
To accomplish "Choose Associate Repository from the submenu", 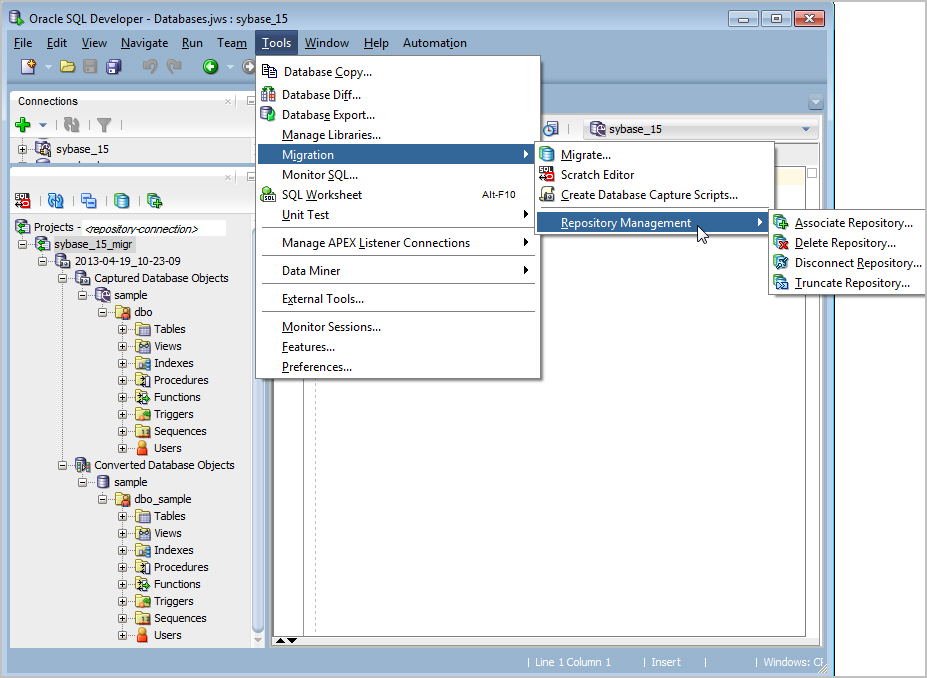I will [x=849, y=222].
